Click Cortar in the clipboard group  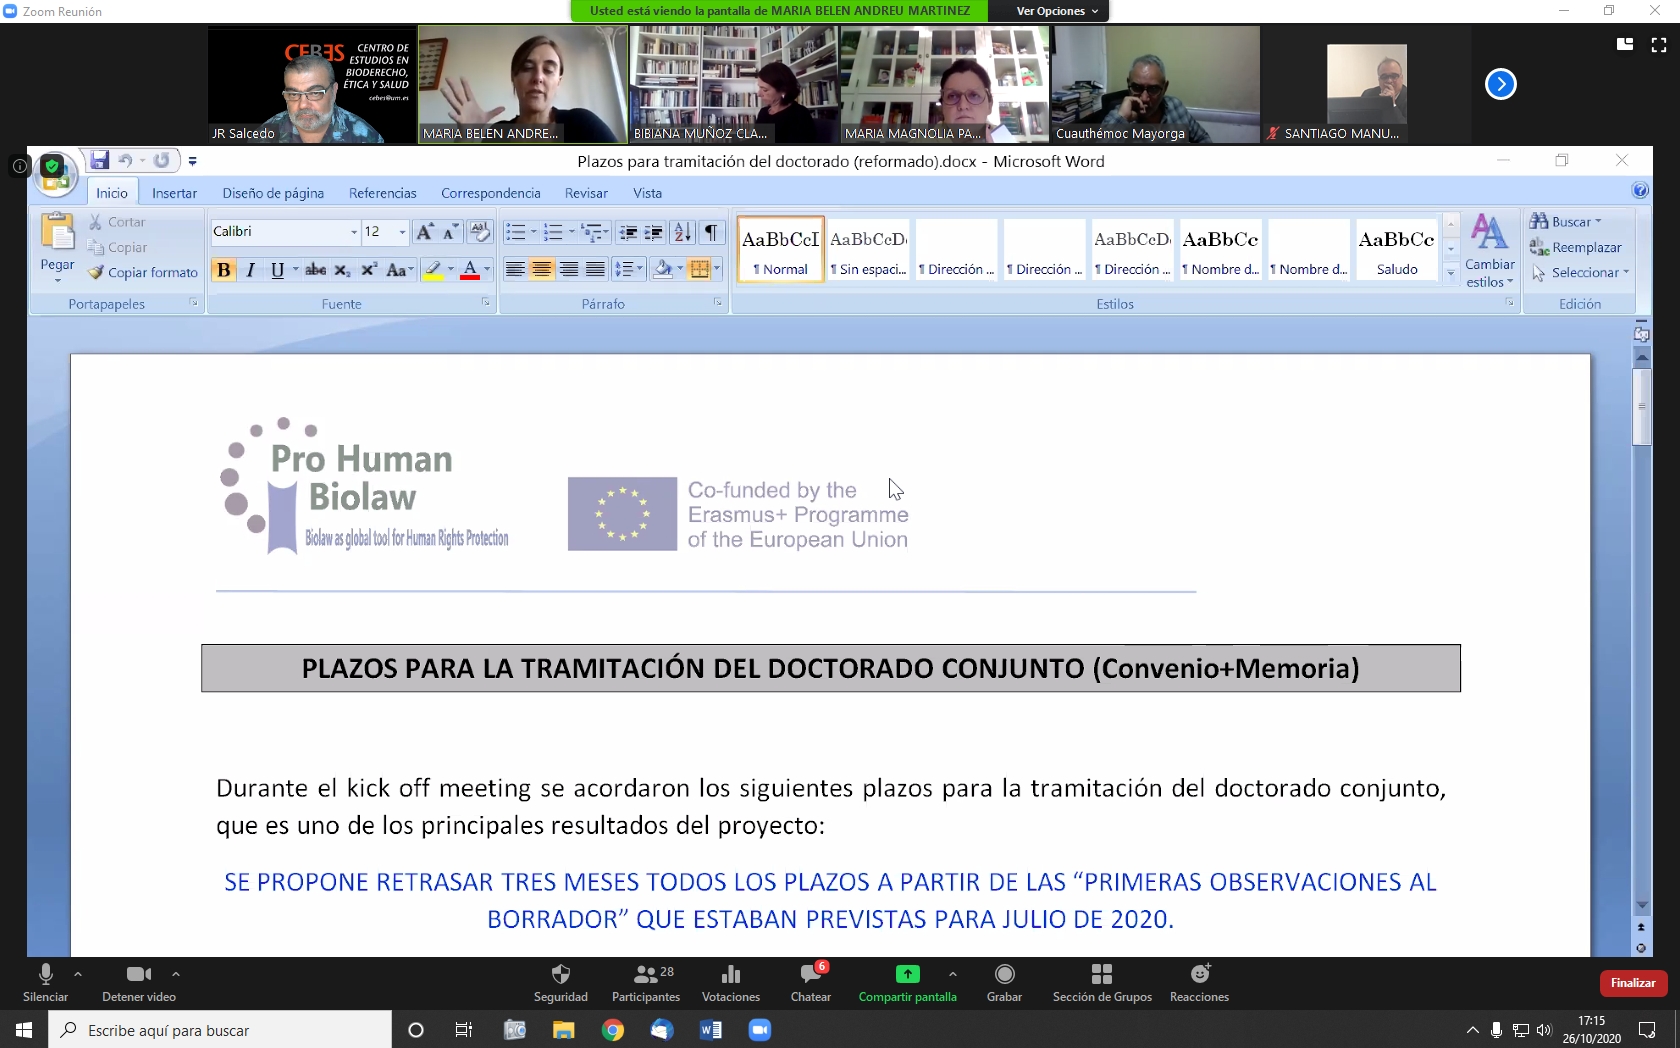tap(117, 222)
